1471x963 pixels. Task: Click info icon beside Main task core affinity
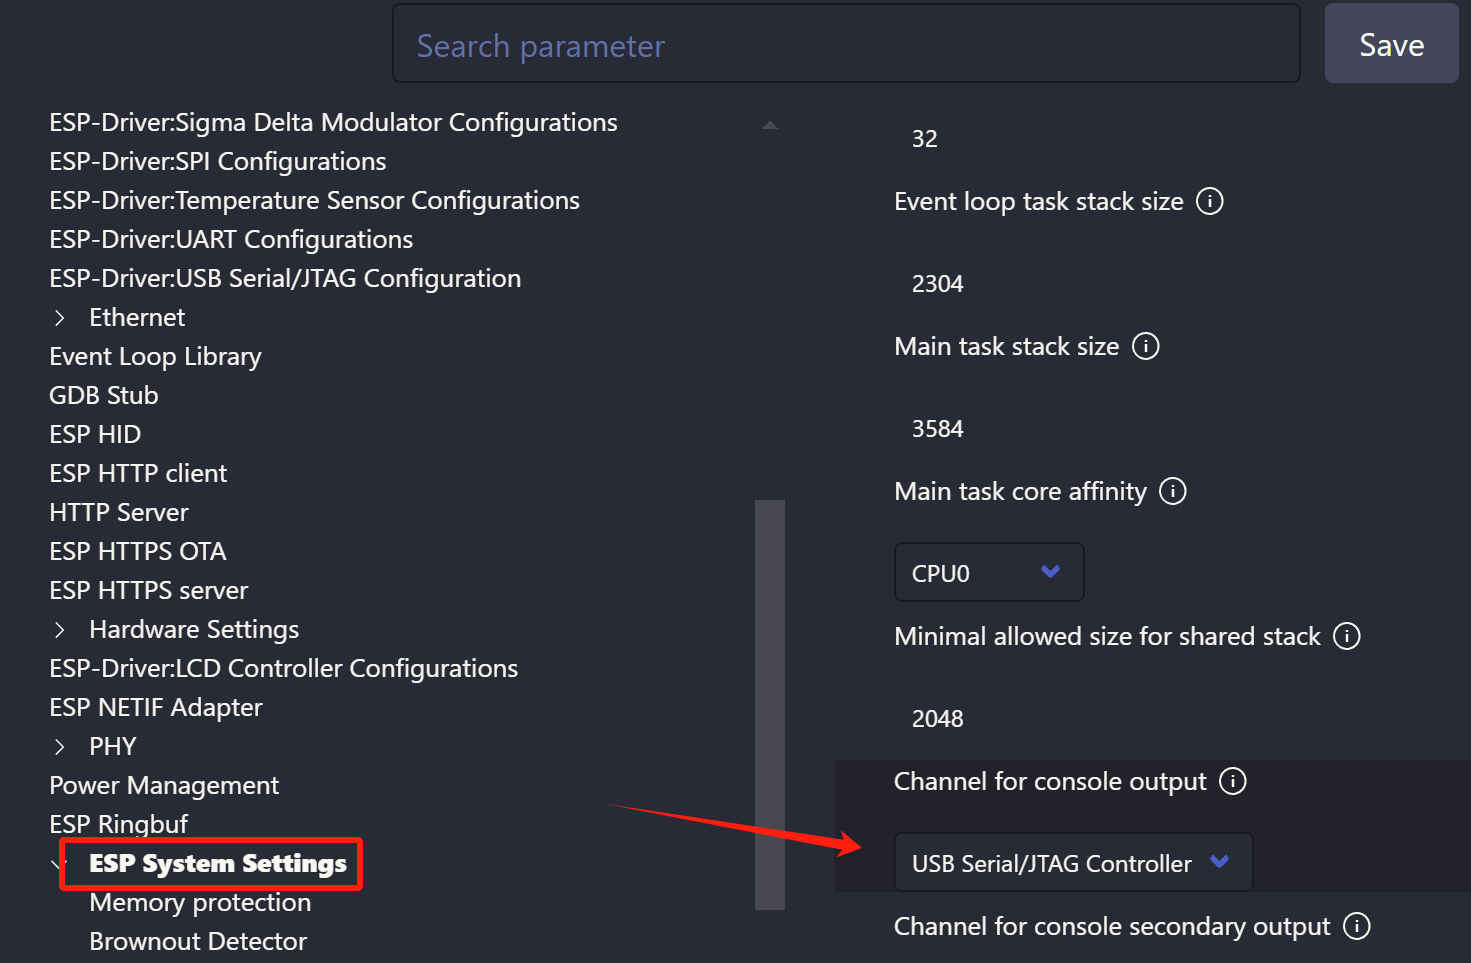pyautogui.click(x=1172, y=491)
